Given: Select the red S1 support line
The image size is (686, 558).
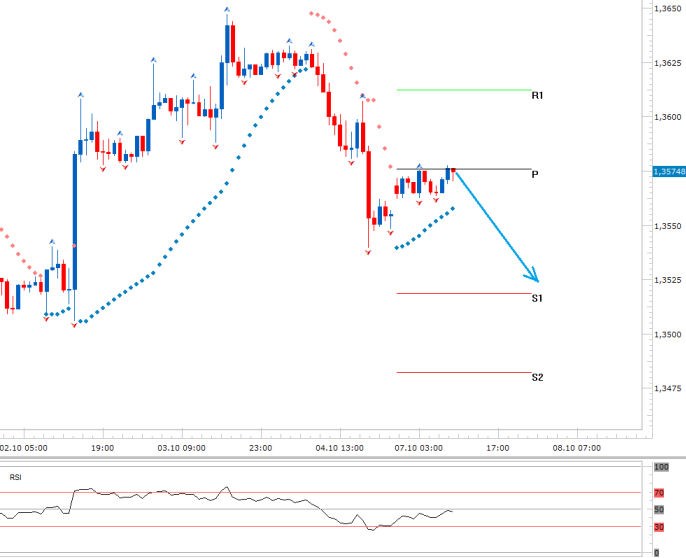Looking at the screenshot, I should (x=464, y=293).
